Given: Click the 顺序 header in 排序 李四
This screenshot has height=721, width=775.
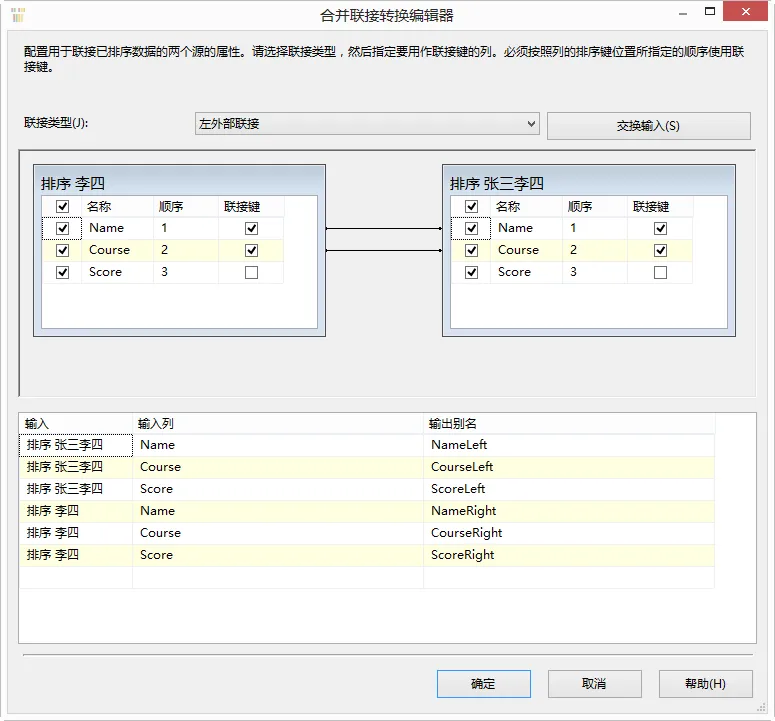Looking at the screenshot, I should tap(186, 206).
